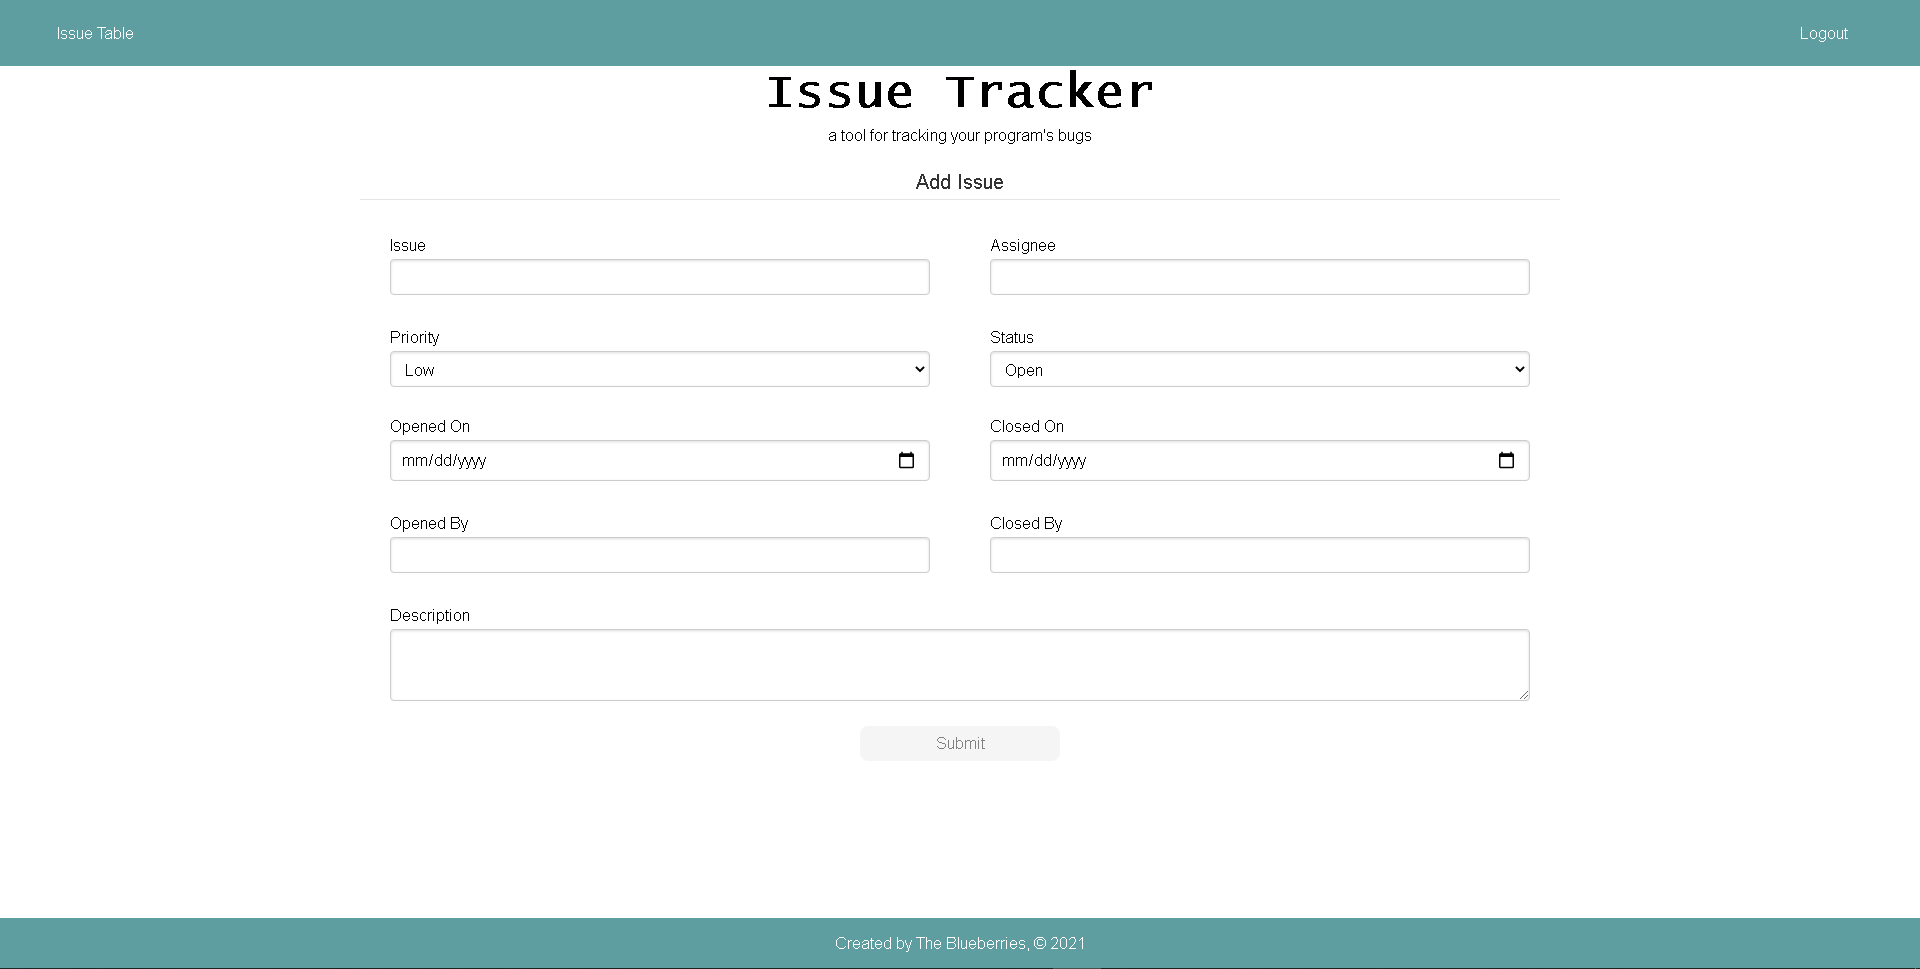Viewport: 1920px width, 969px height.
Task: Click the Description field label
Action: click(x=430, y=615)
